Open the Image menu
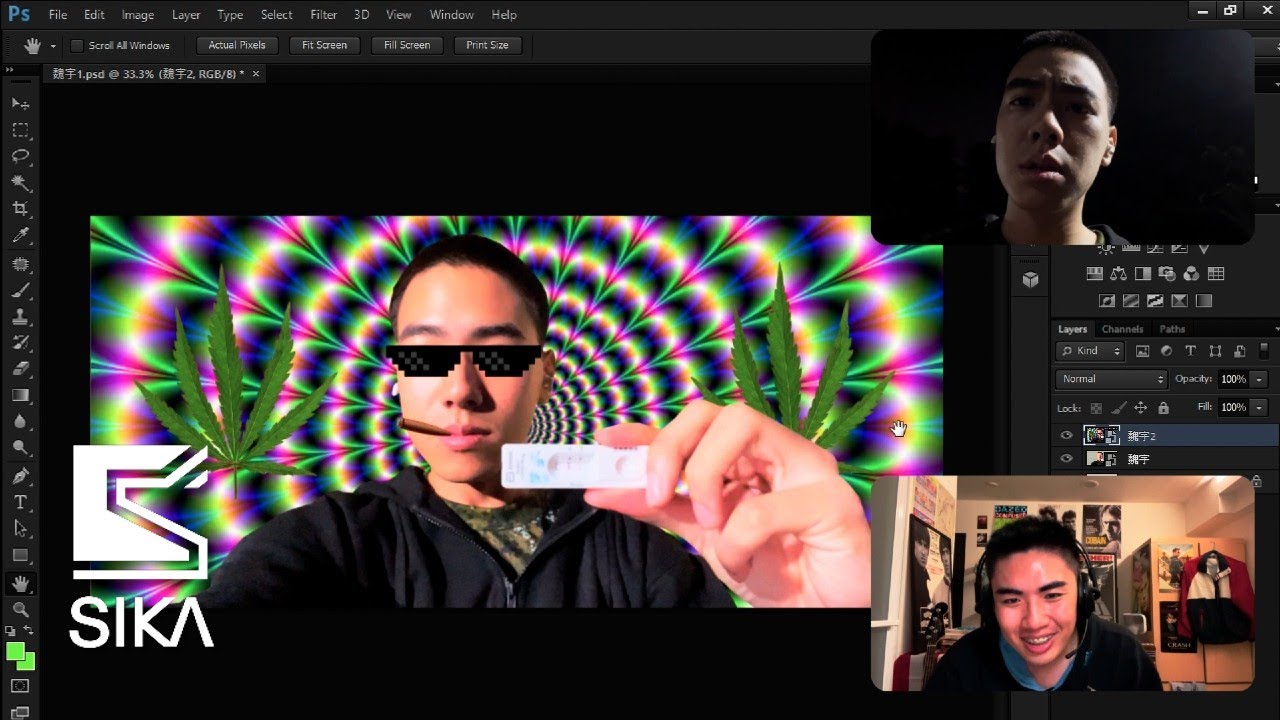 pos(138,15)
